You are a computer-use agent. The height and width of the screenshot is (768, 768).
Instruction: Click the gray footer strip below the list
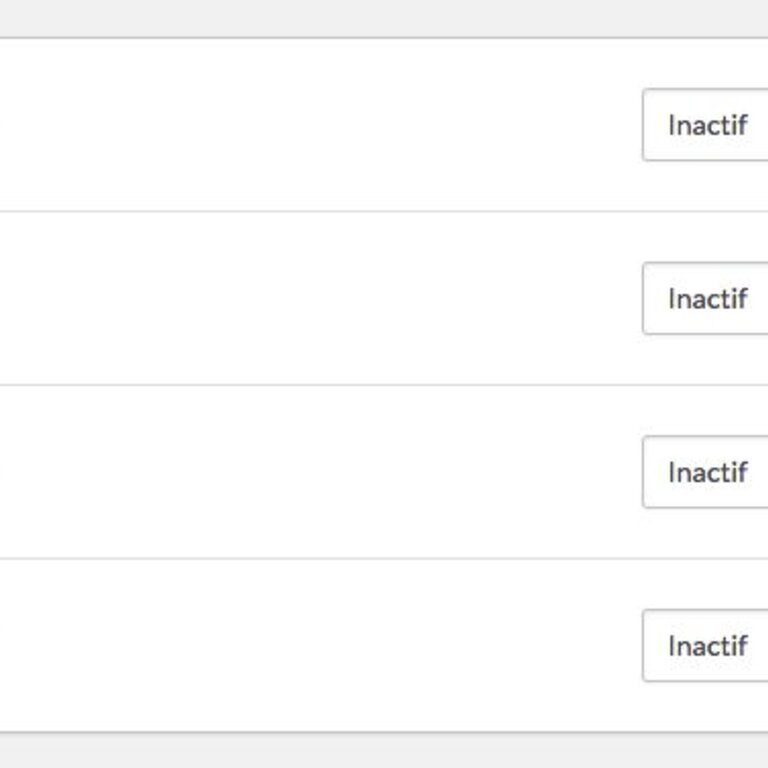(384, 751)
